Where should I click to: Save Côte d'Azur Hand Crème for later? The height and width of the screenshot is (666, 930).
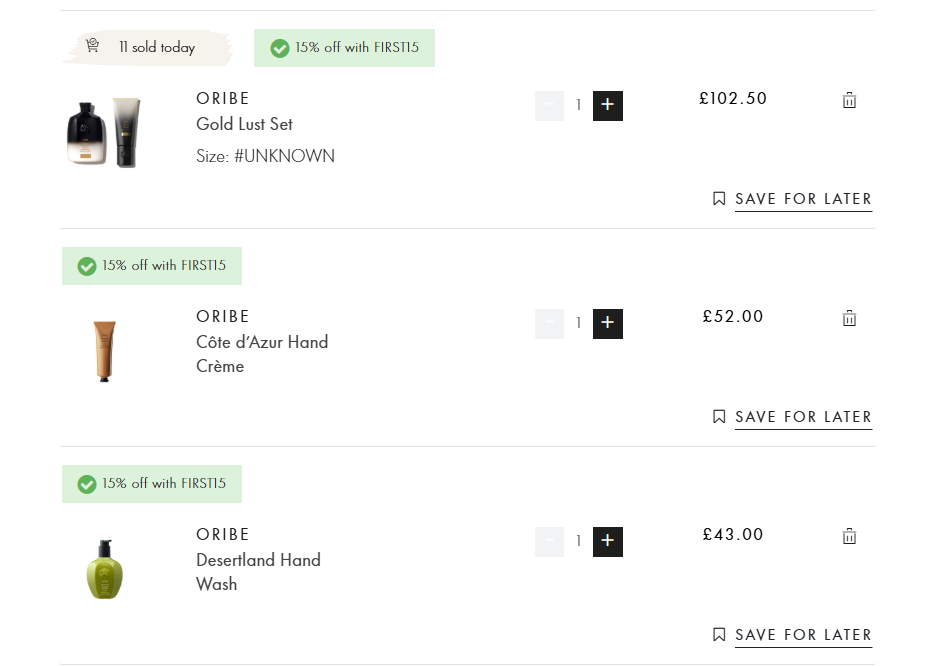[803, 417]
